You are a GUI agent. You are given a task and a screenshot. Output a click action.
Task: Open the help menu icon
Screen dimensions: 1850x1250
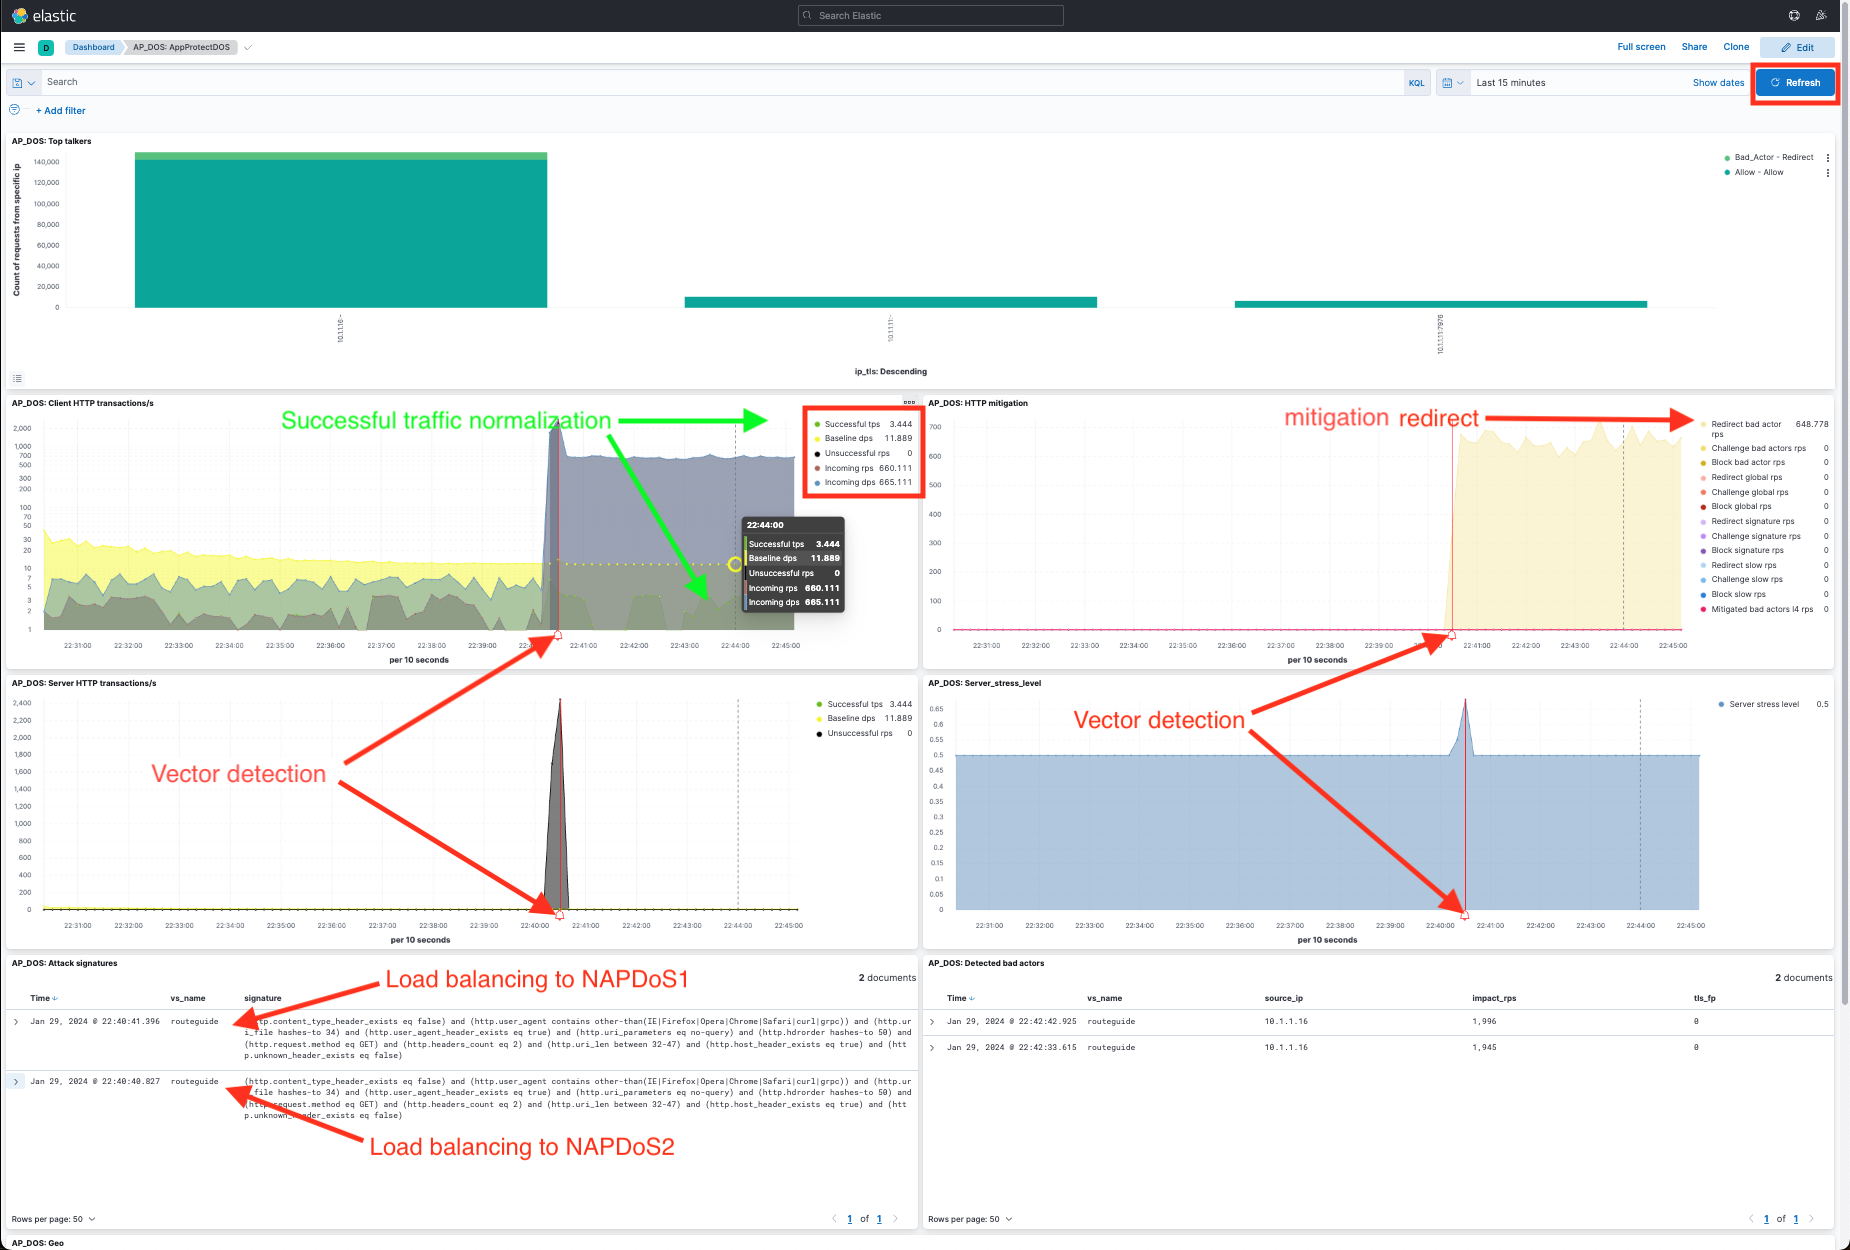click(1794, 16)
